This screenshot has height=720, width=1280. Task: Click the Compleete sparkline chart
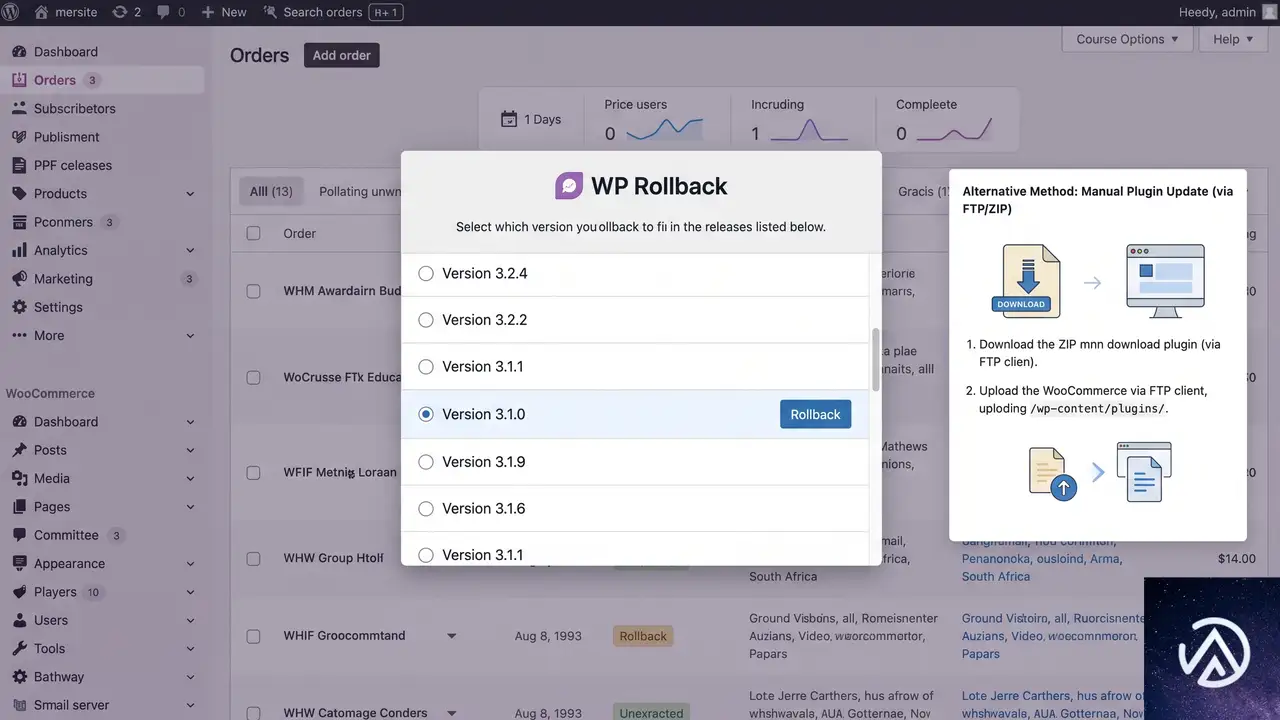click(x=955, y=131)
